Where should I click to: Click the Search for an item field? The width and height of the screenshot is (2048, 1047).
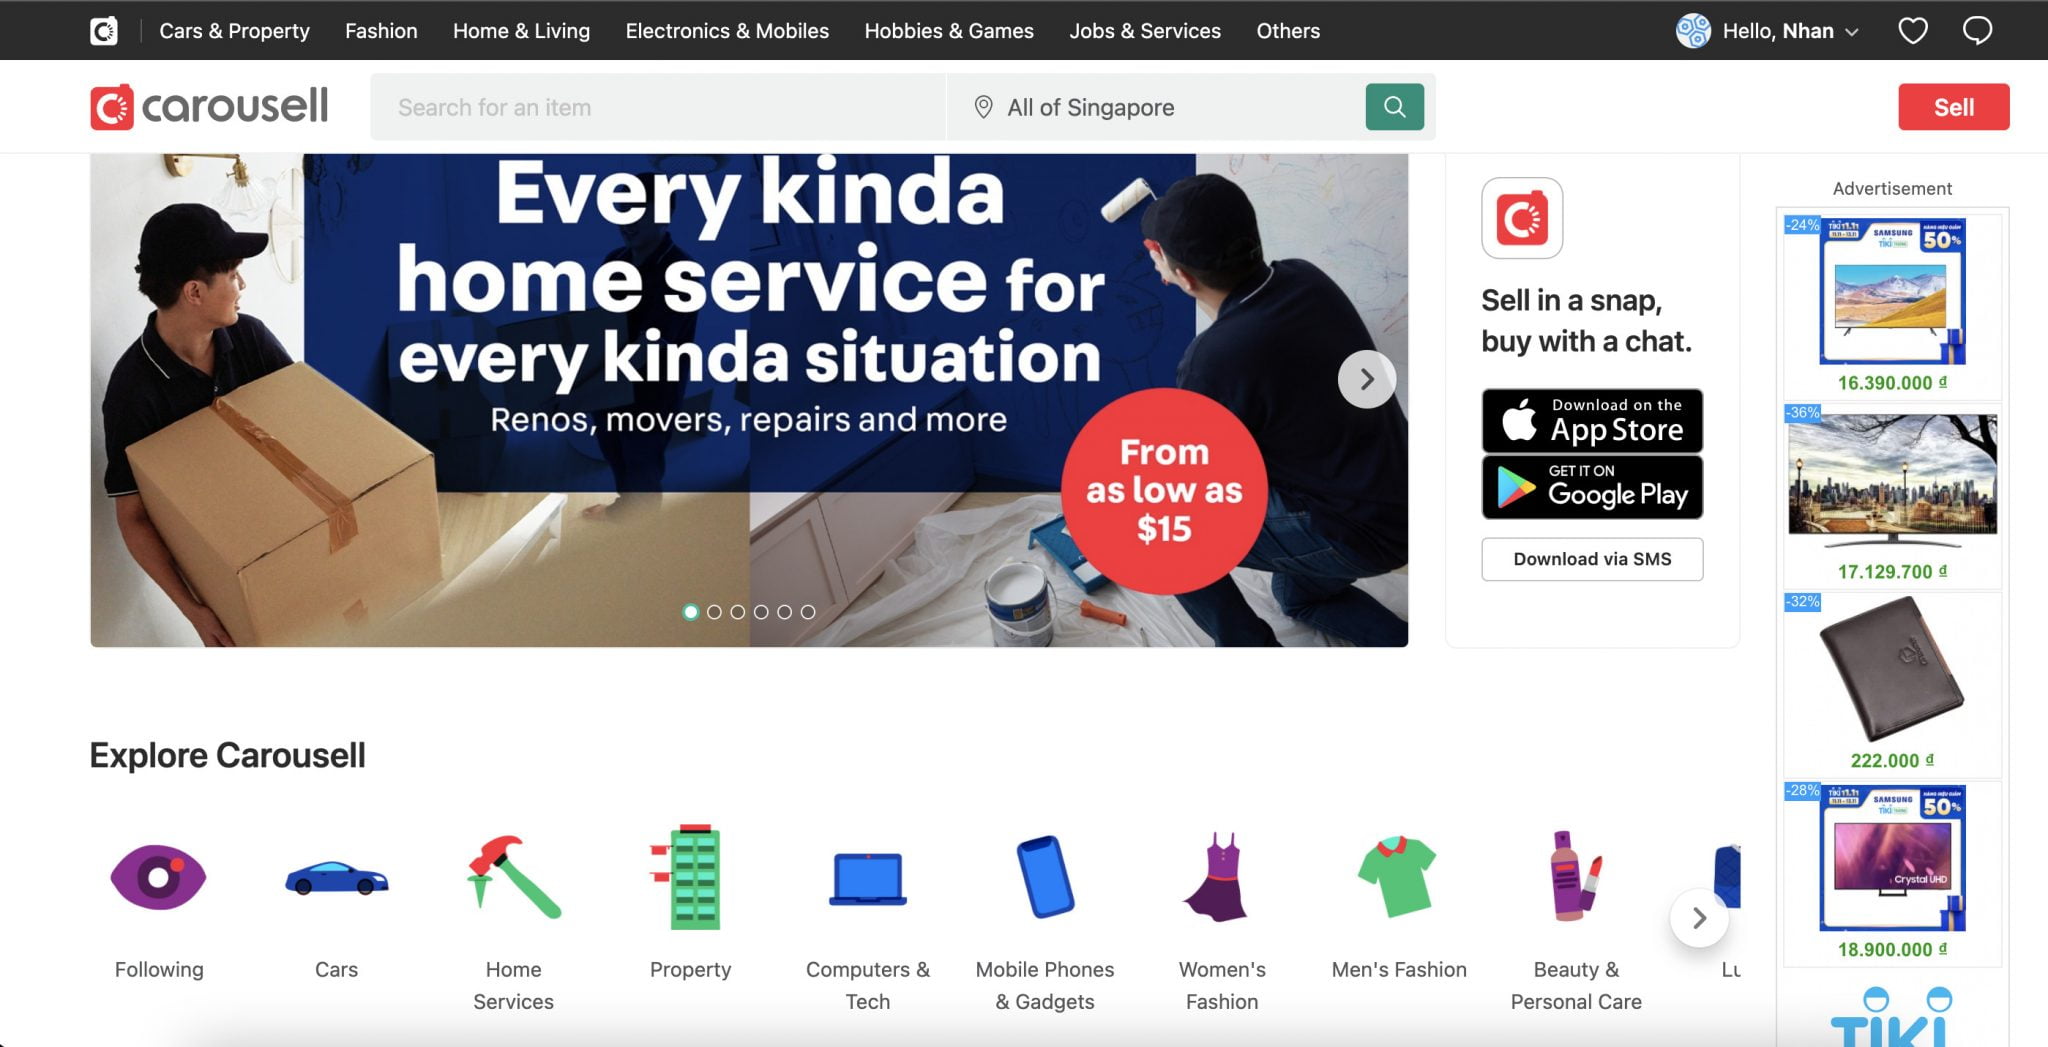658,107
